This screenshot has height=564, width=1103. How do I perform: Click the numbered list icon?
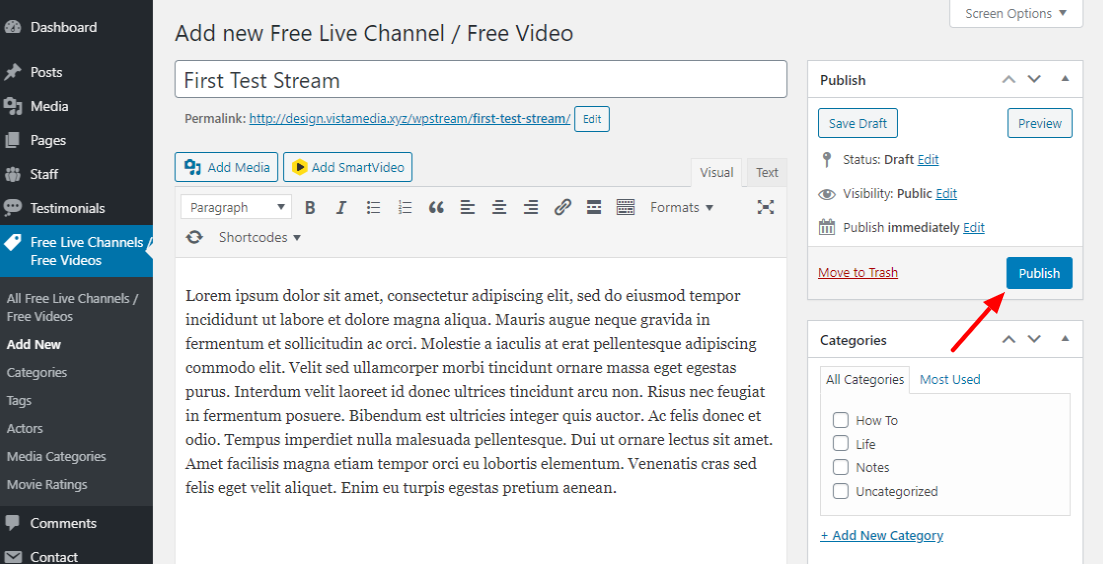point(405,208)
